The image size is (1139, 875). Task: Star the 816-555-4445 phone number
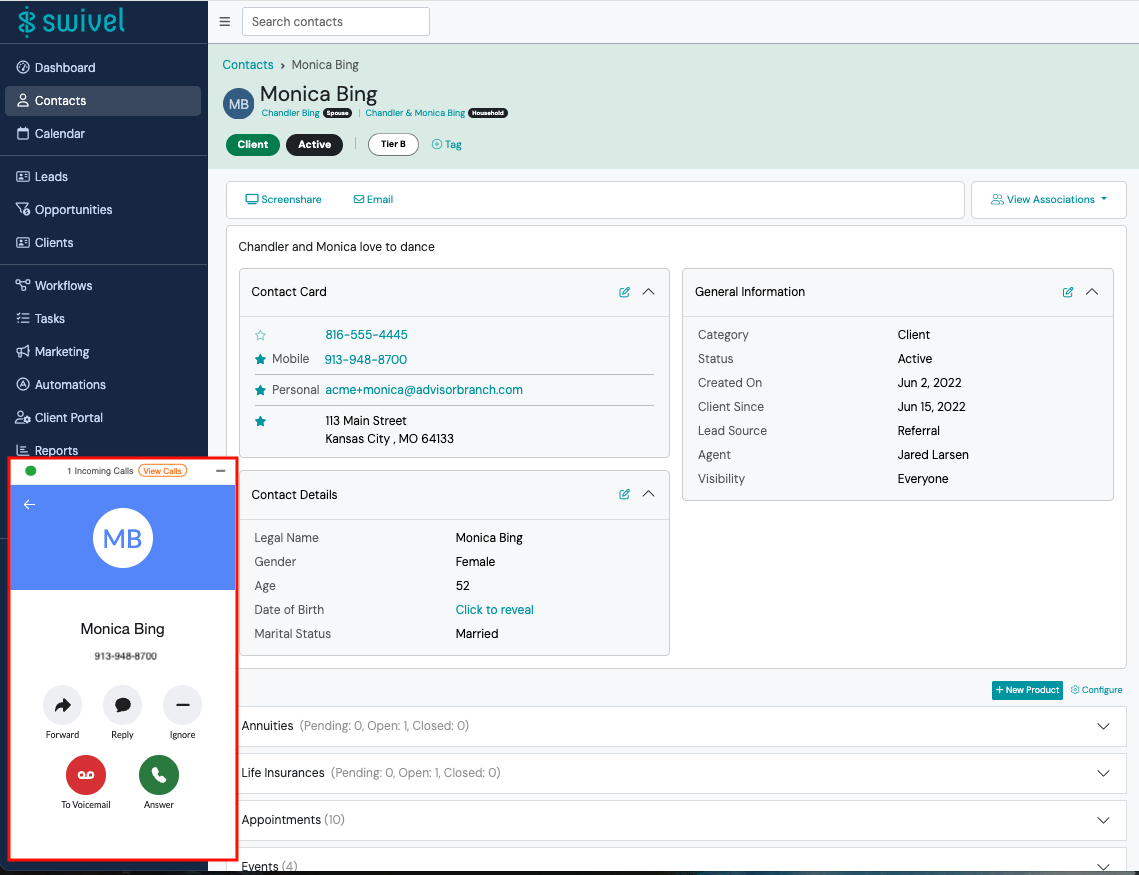click(260, 335)
